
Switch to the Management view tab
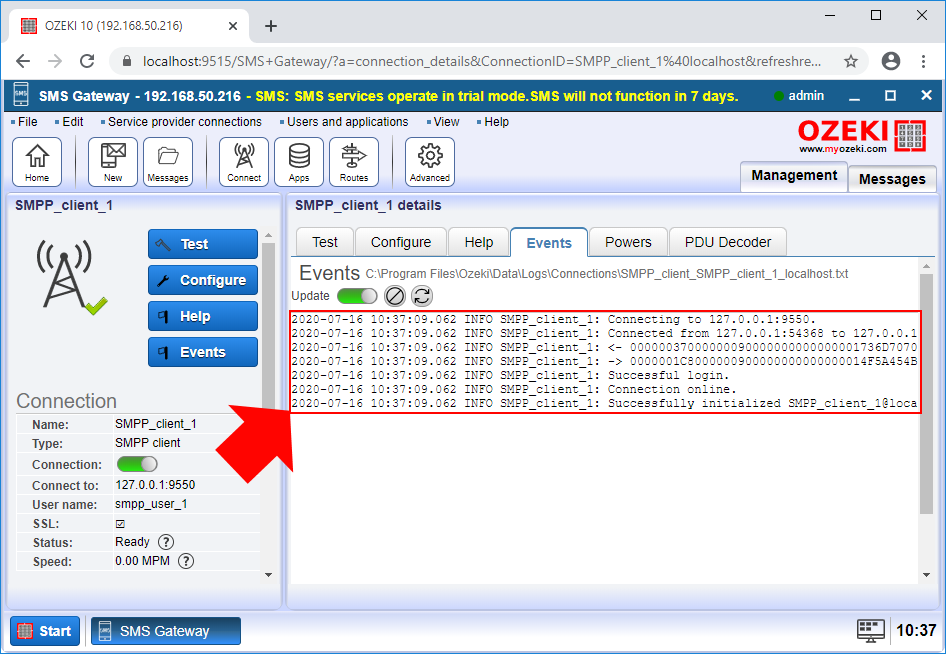point(794,176)
